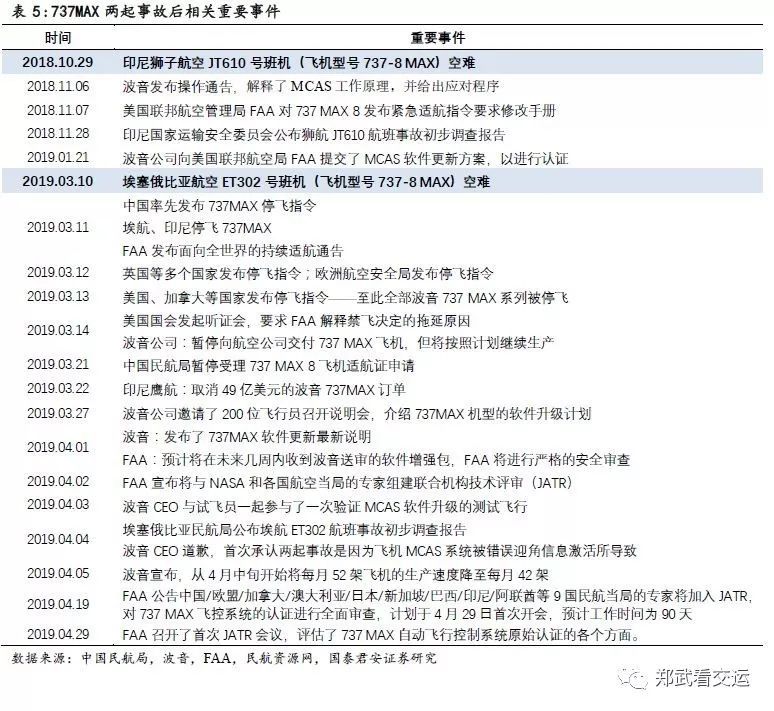Click the 时间 column header
This screenshot has width=774, height=711.
pos(58,38)
